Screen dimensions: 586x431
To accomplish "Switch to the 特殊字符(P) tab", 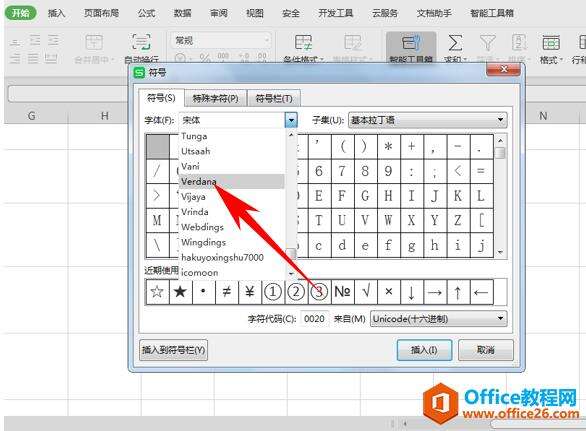I will 215,98.
